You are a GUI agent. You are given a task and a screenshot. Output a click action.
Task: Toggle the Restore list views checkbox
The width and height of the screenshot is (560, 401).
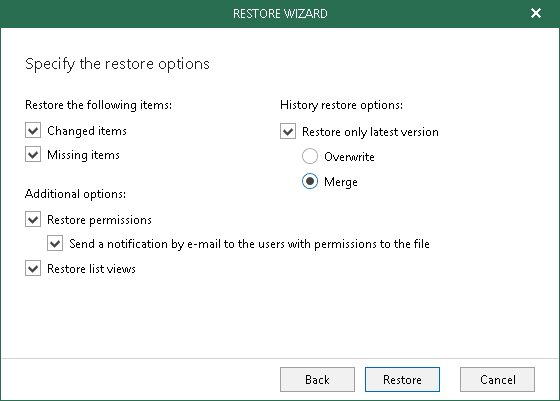33,268
